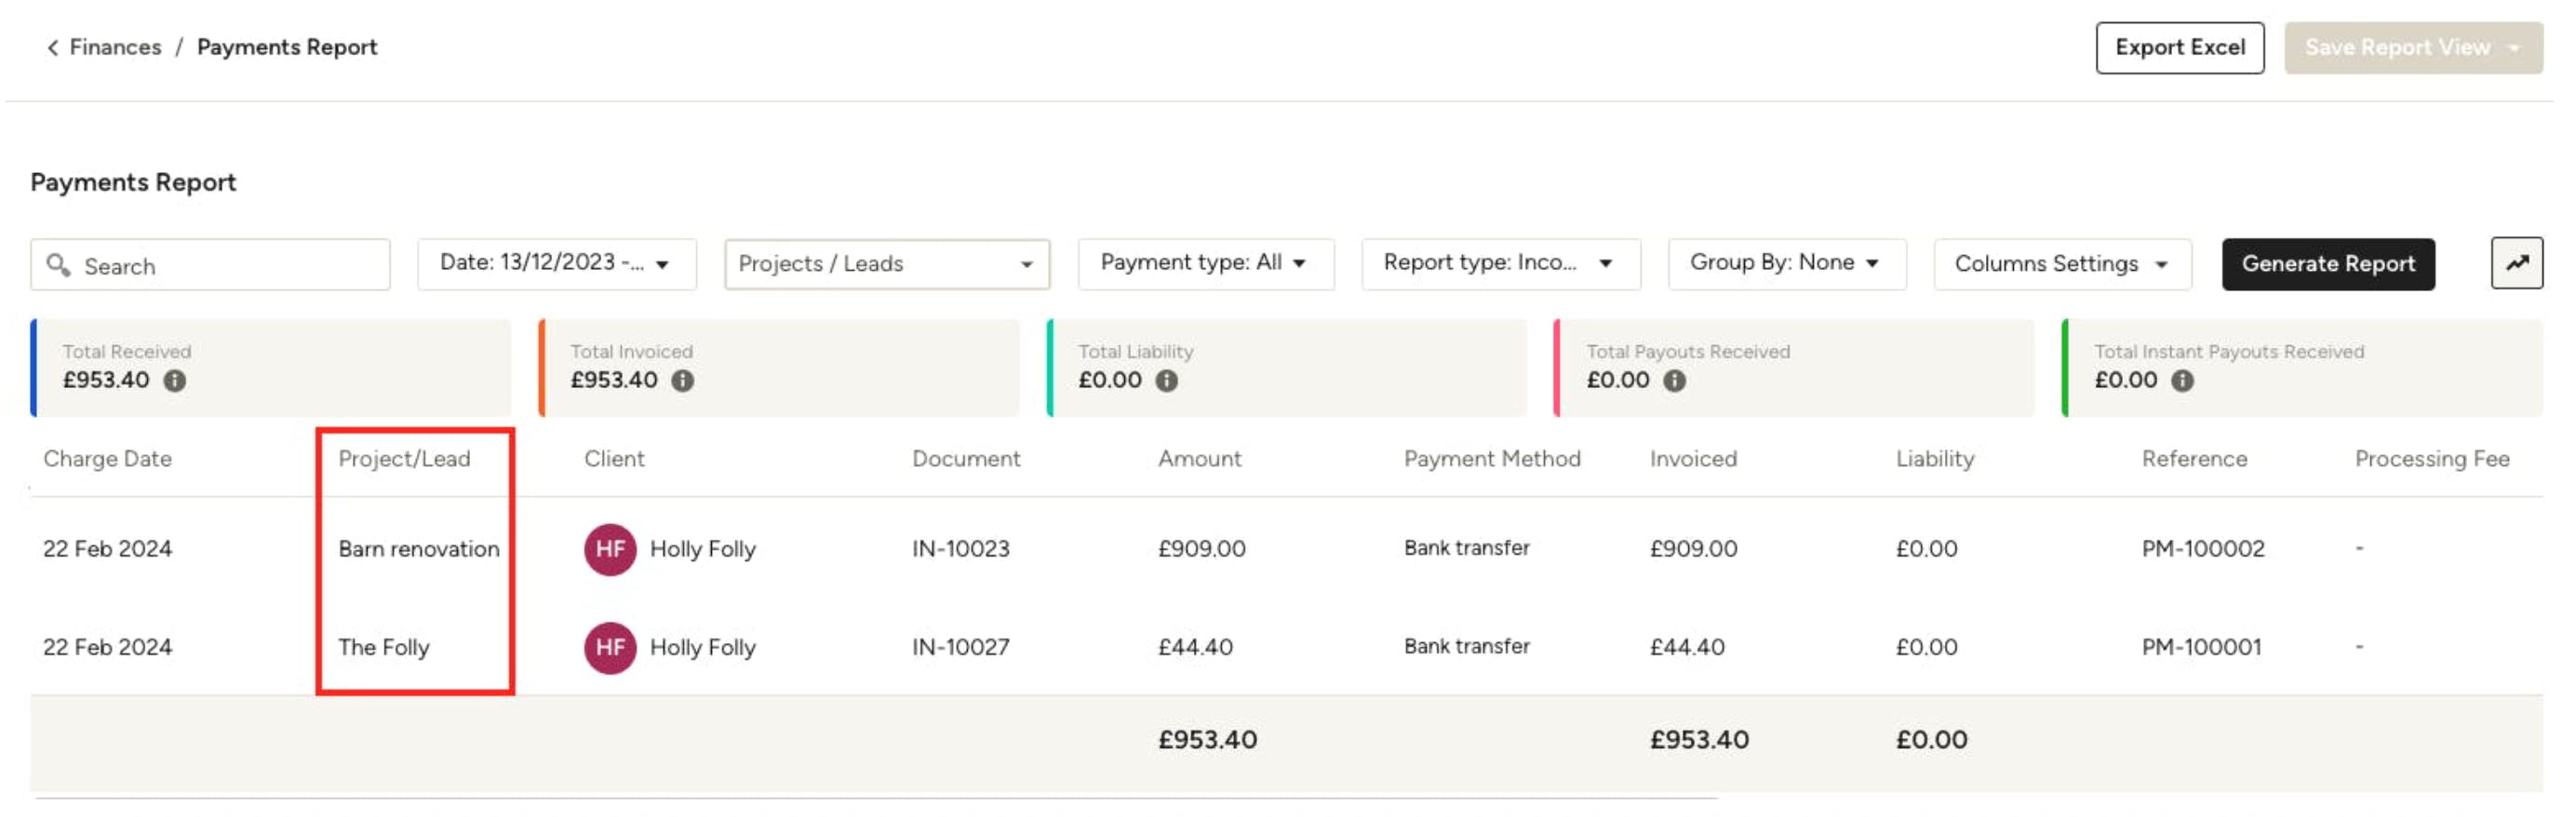The width and height of the screenshot is (2576, 817).
Task: Expand the Projects / Leads combo box
Action: click(887, 264)
